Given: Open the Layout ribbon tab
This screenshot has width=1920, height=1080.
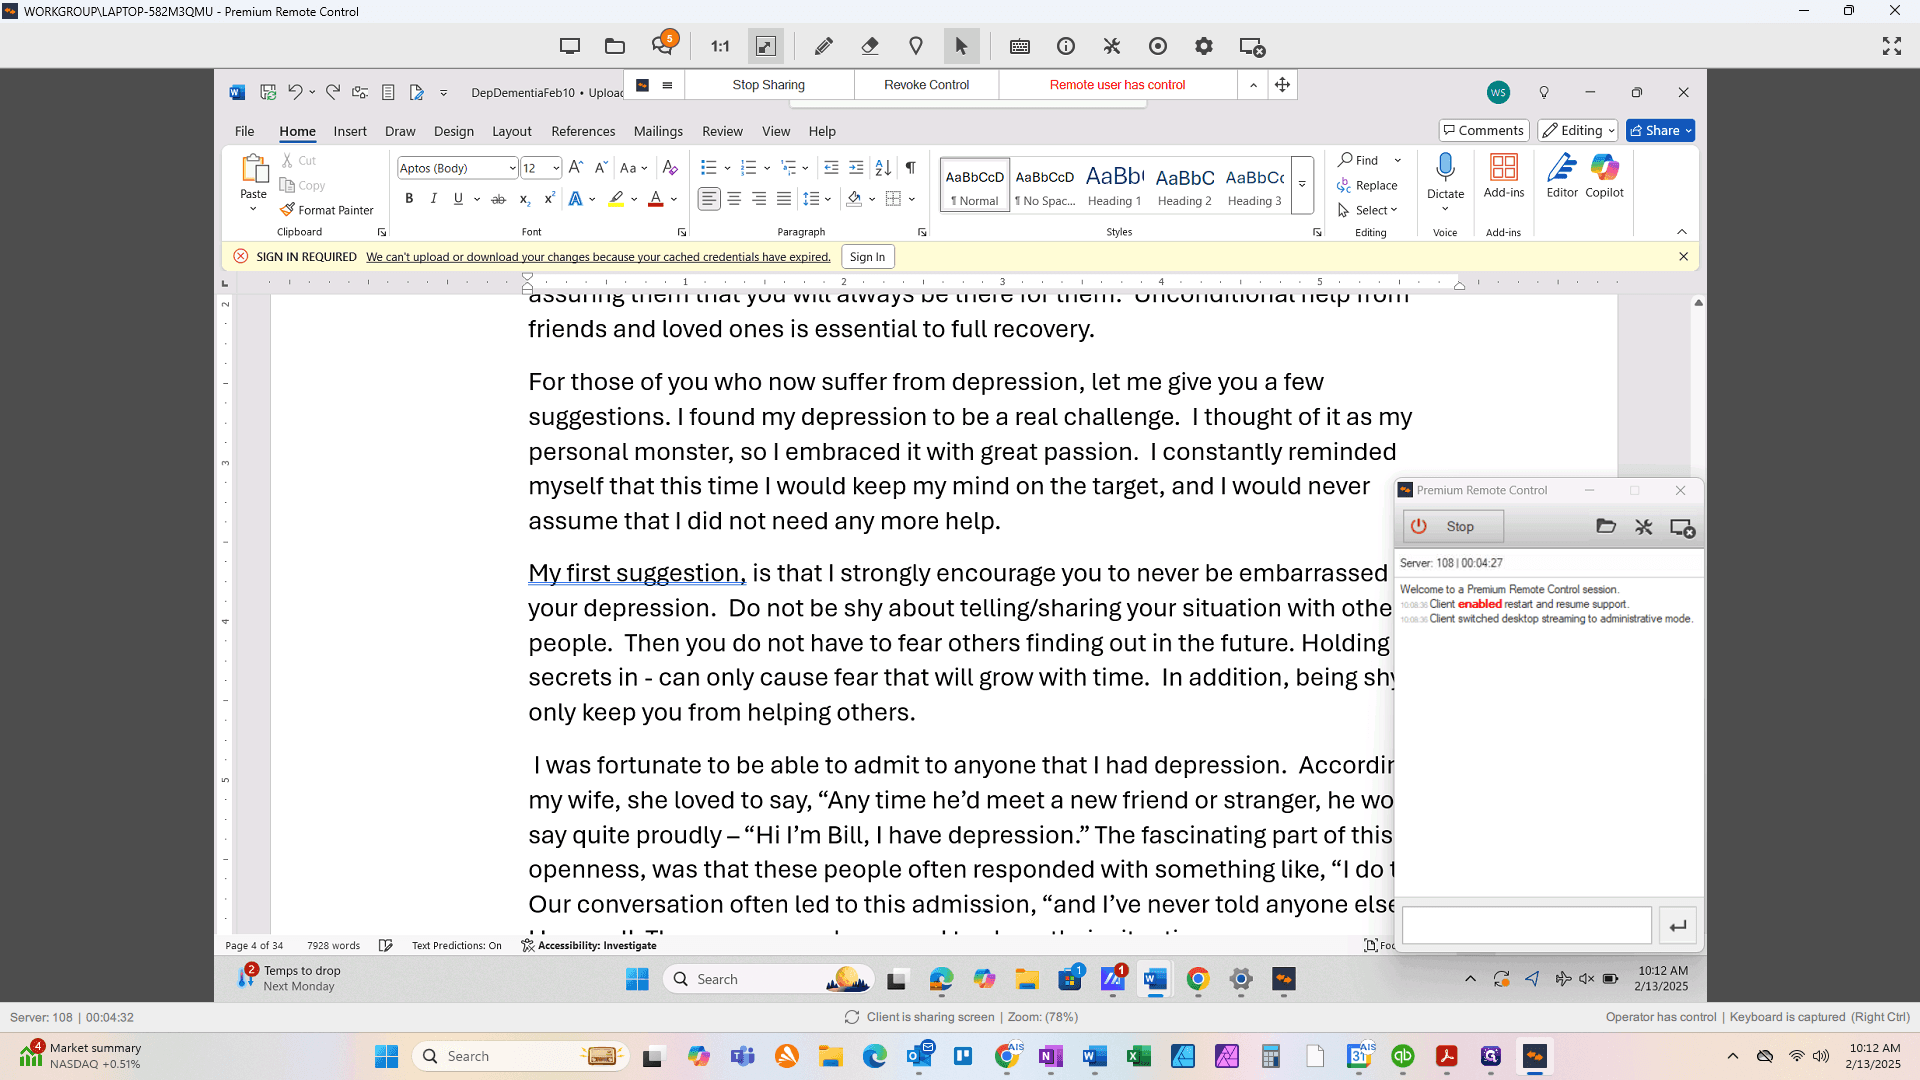Looking at the screenshot, I should tap(511, 131).
